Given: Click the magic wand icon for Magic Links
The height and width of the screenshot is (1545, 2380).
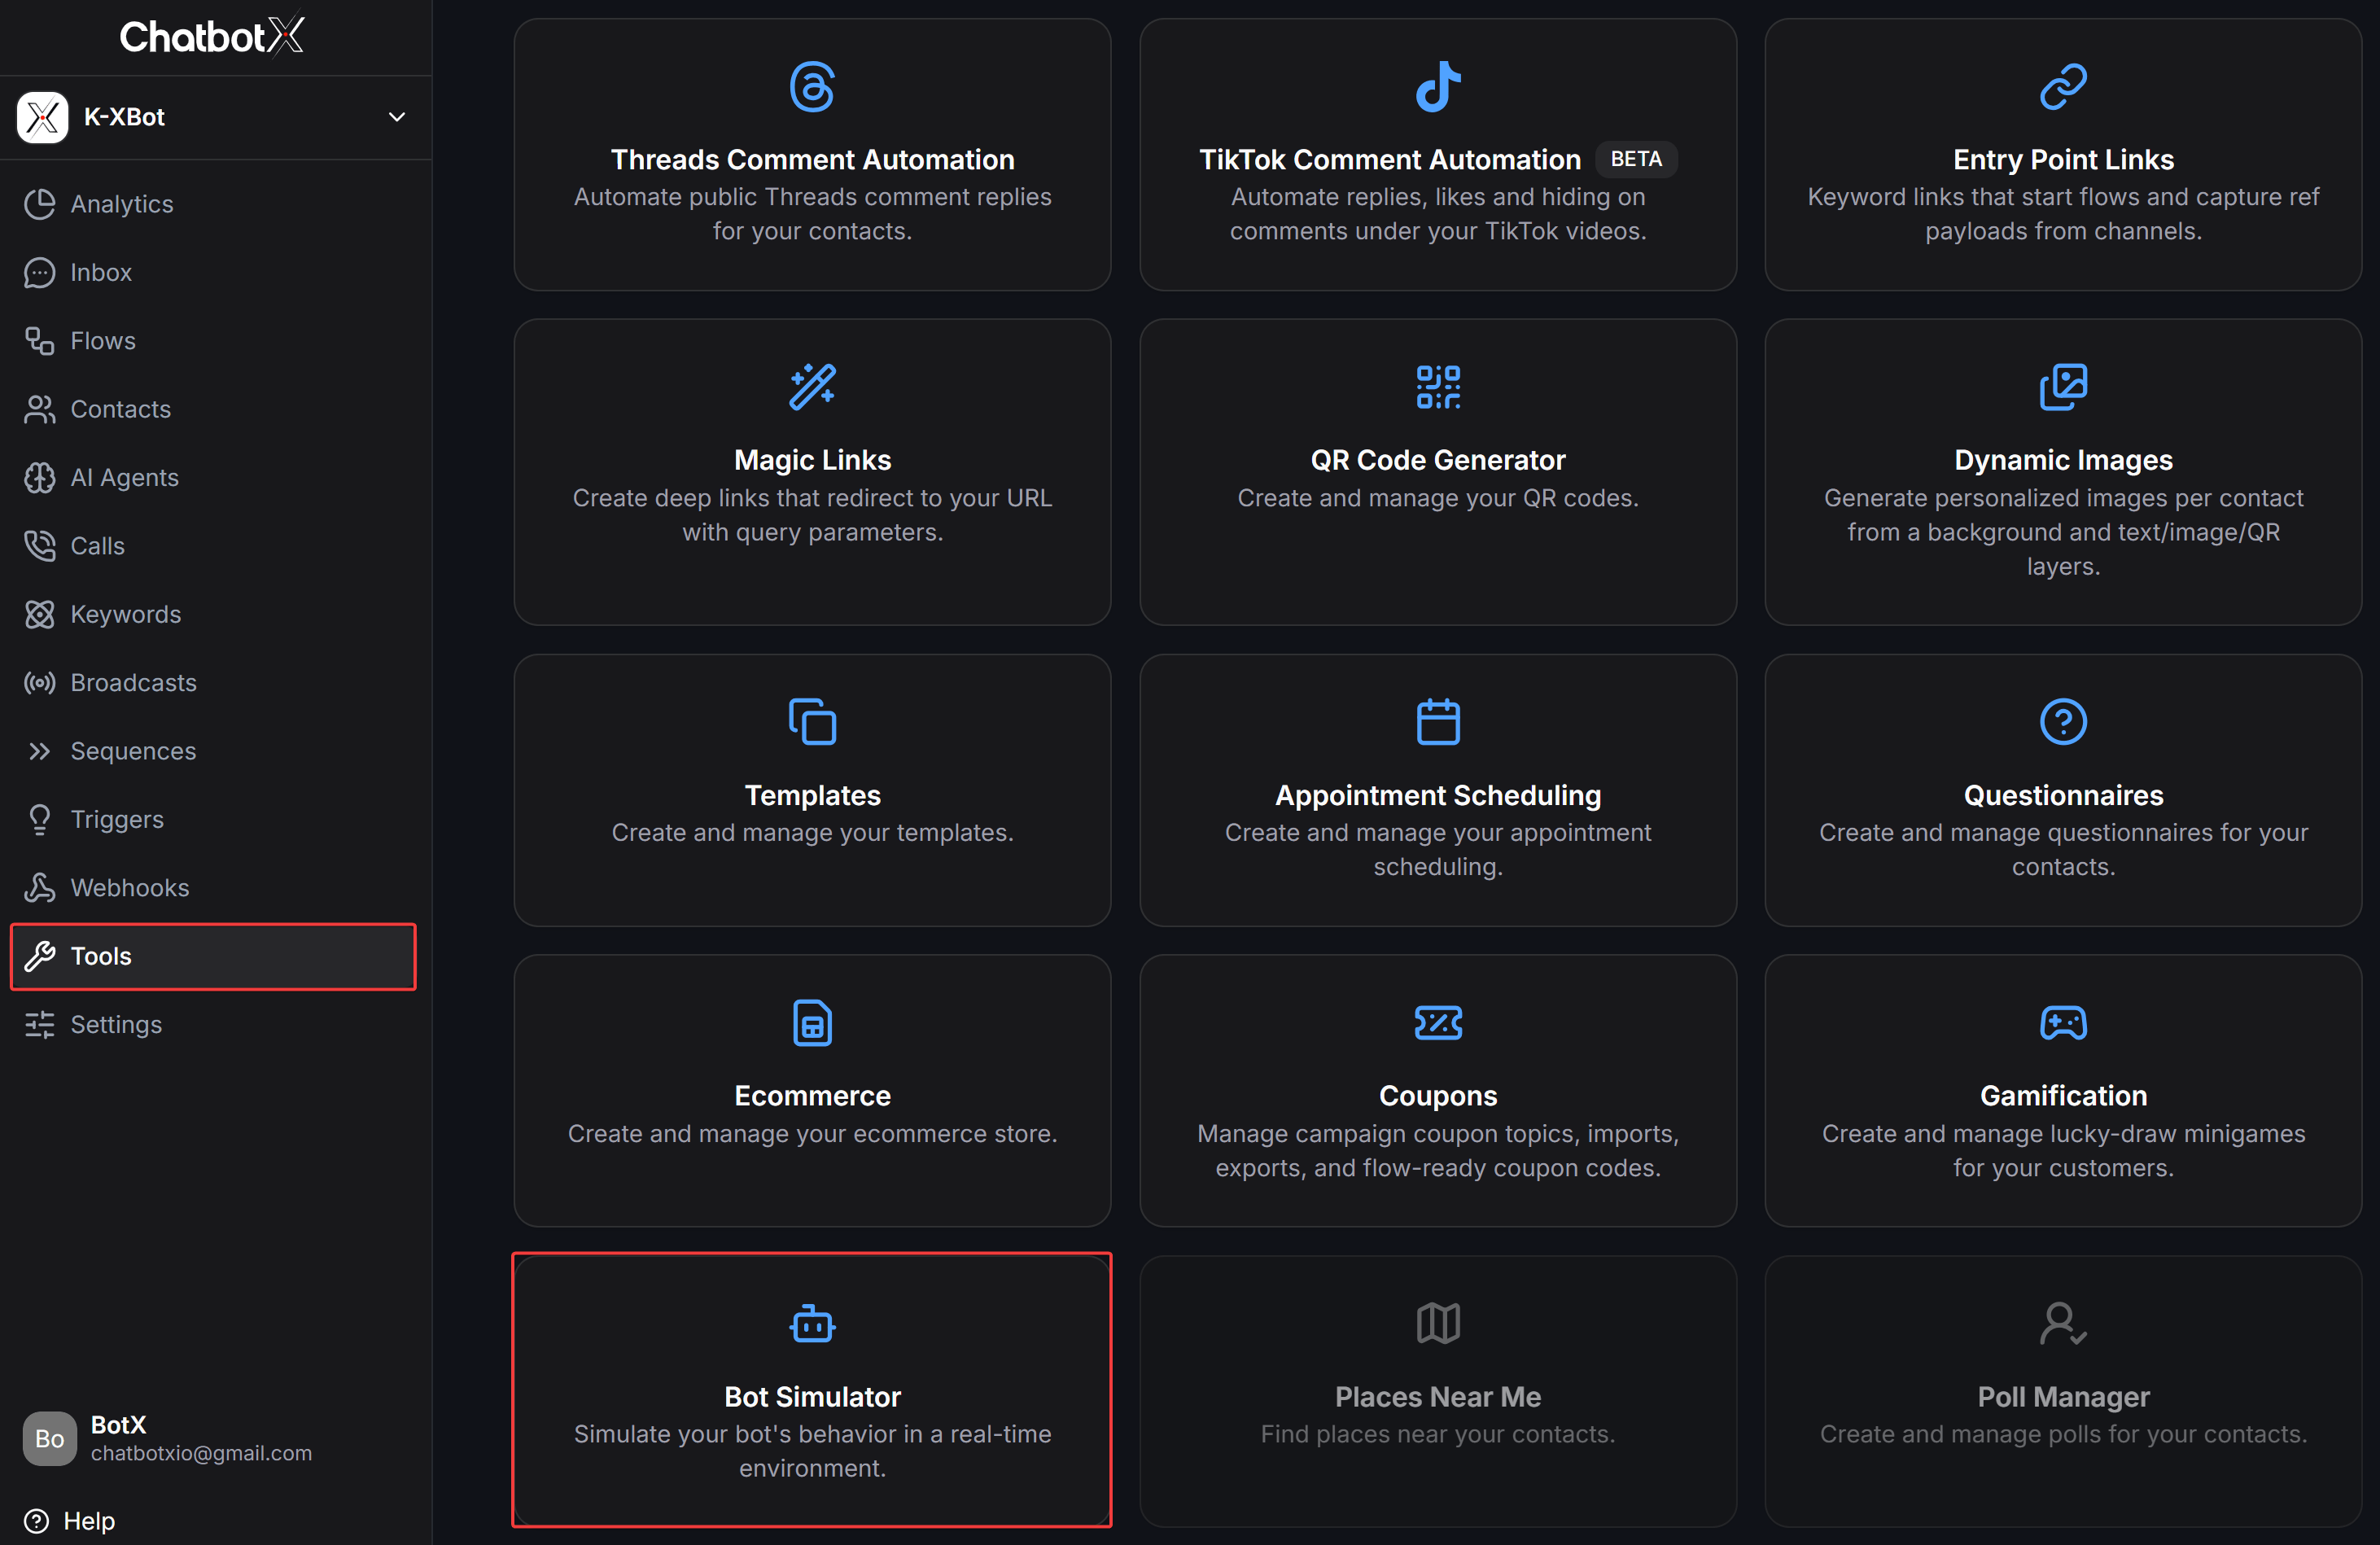Looking at the screenshot, I should pos(812,387).
